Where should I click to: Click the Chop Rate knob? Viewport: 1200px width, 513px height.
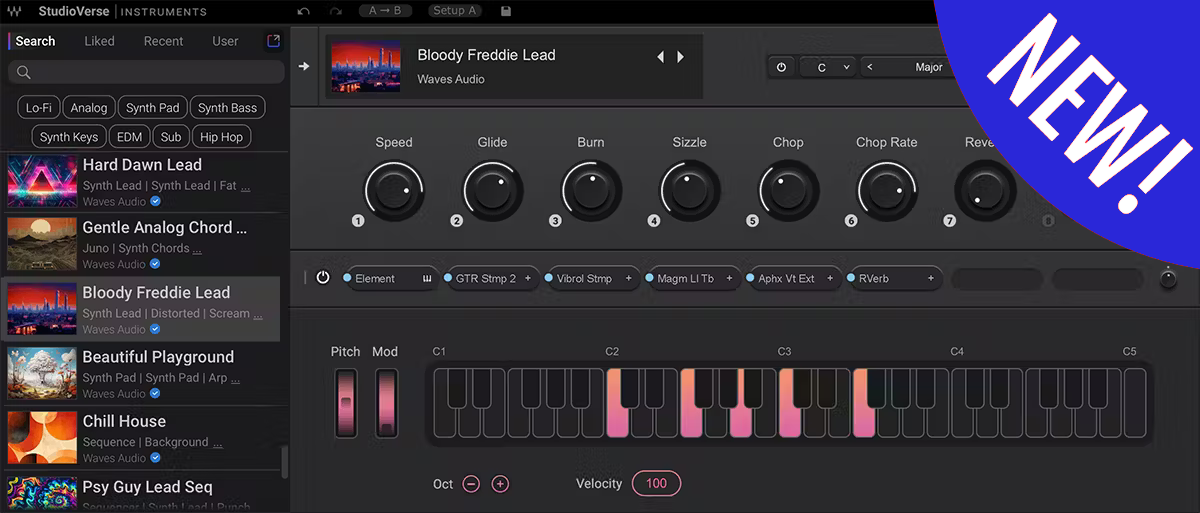(x=887, y=190)
